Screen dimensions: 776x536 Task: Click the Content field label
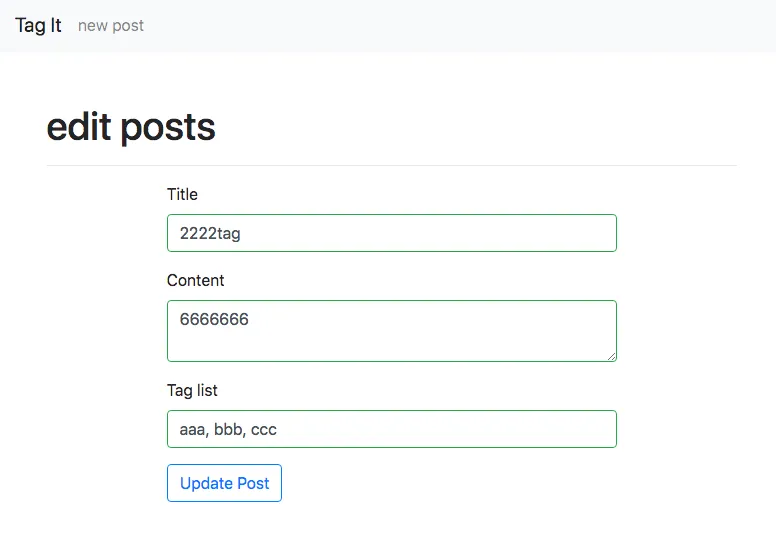coord(195,280)
